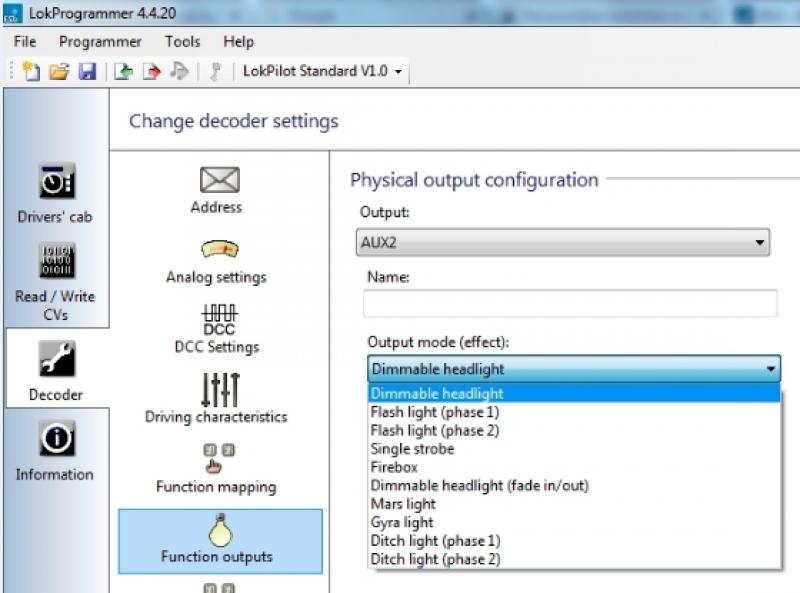
Task: Click the sound write toolbar icon
Action: tap(180, 71)
